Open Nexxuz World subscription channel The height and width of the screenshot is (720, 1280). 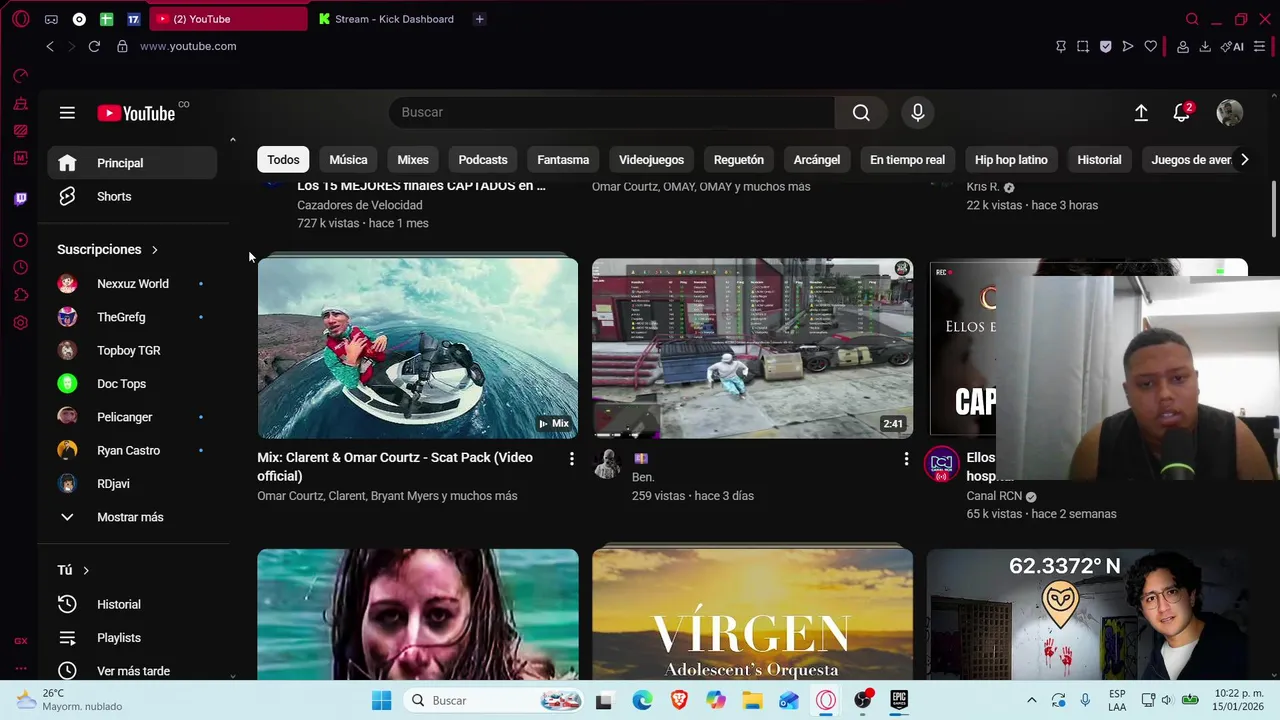tap(132, 284)
